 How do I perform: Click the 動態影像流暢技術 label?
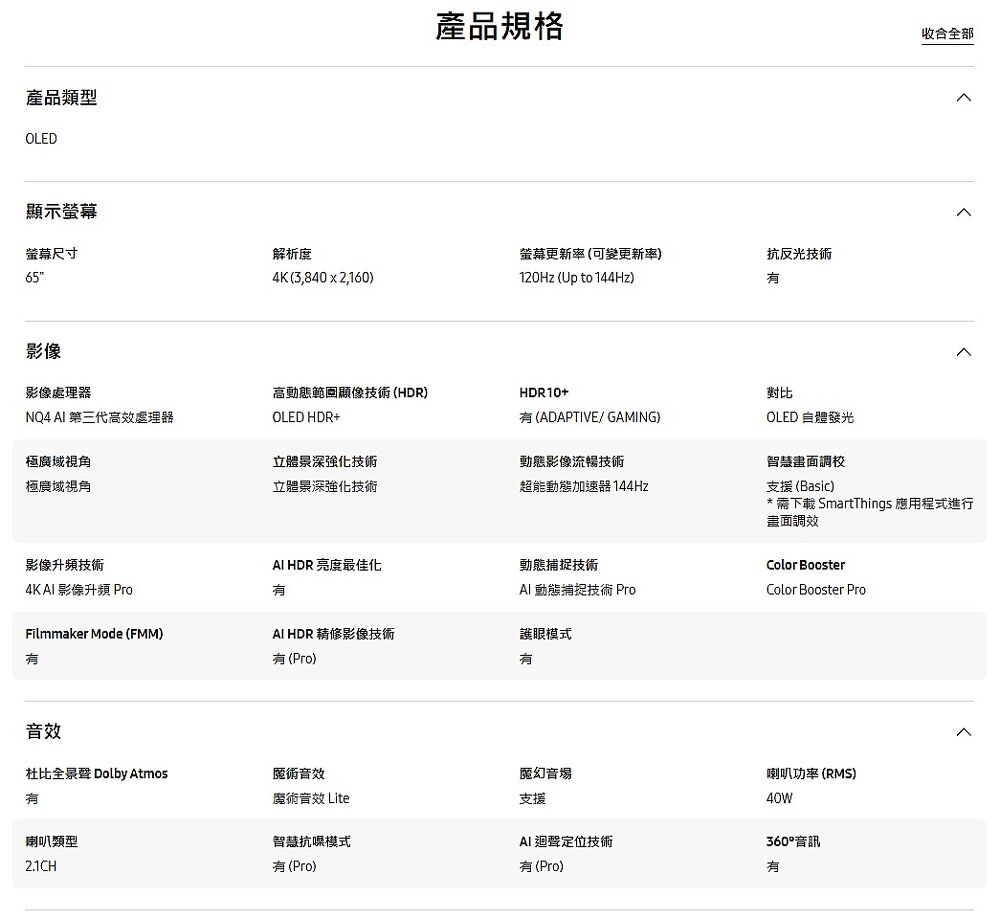[x=571, y=462]
